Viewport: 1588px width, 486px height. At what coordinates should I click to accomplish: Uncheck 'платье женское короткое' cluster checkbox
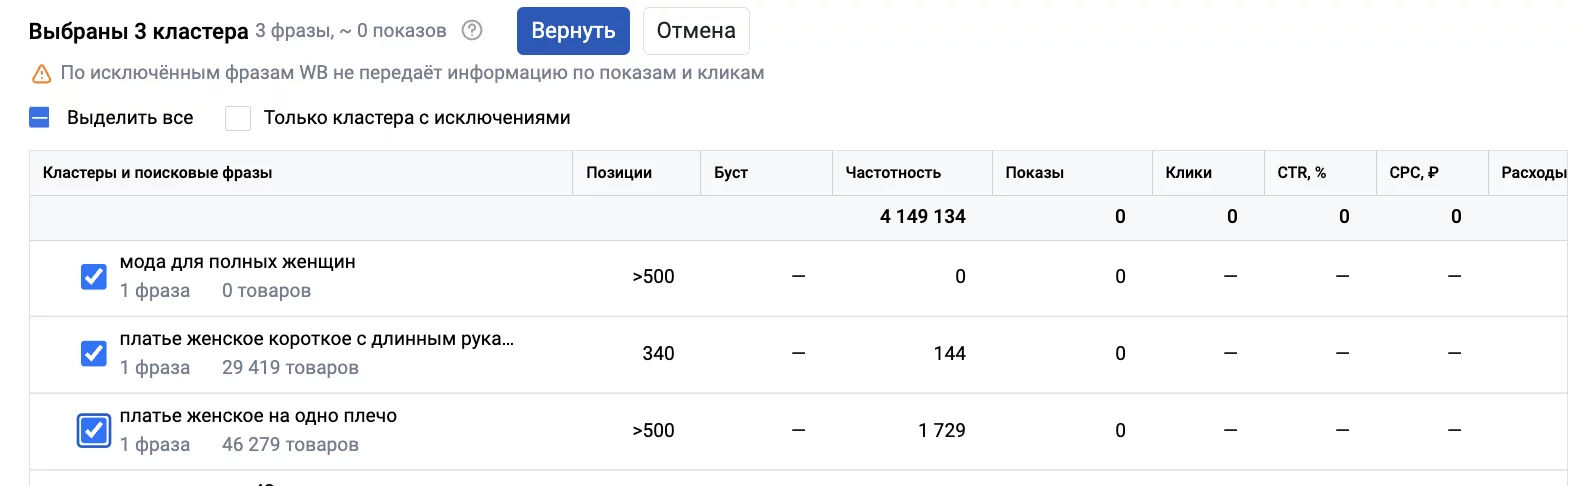click(x=94, y=353)
